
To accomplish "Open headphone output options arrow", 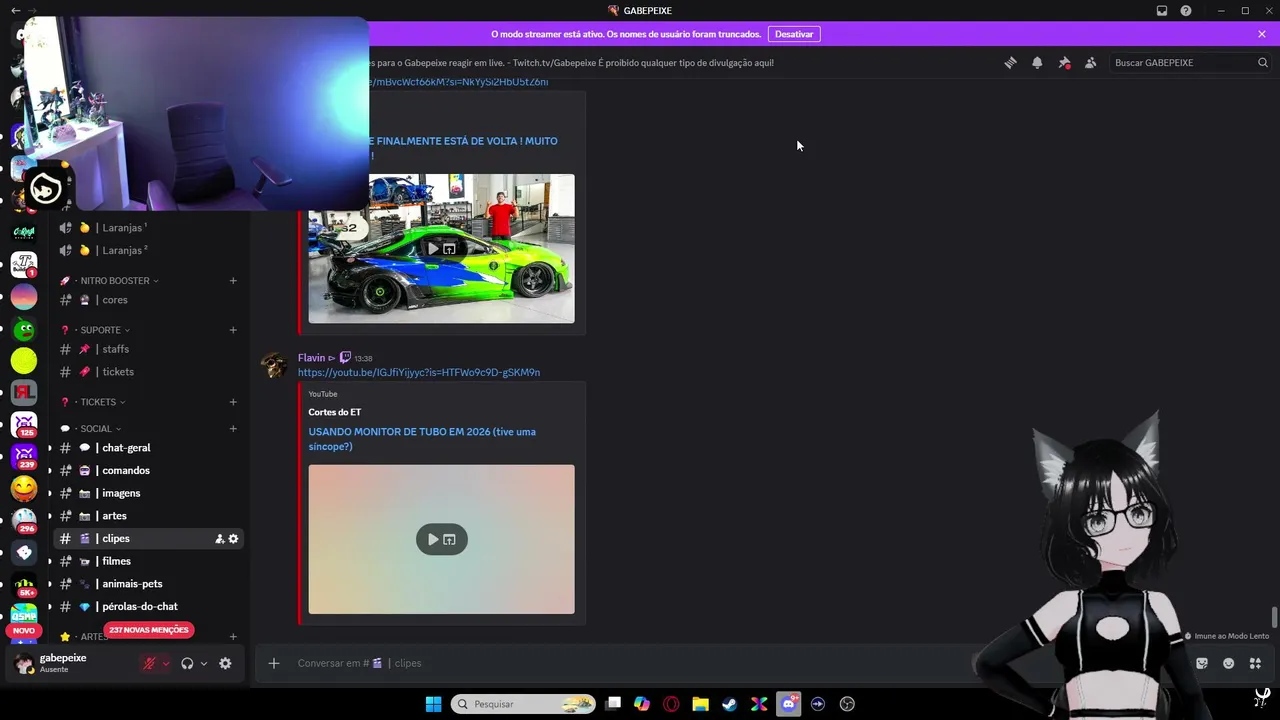I will coord(204,663).
